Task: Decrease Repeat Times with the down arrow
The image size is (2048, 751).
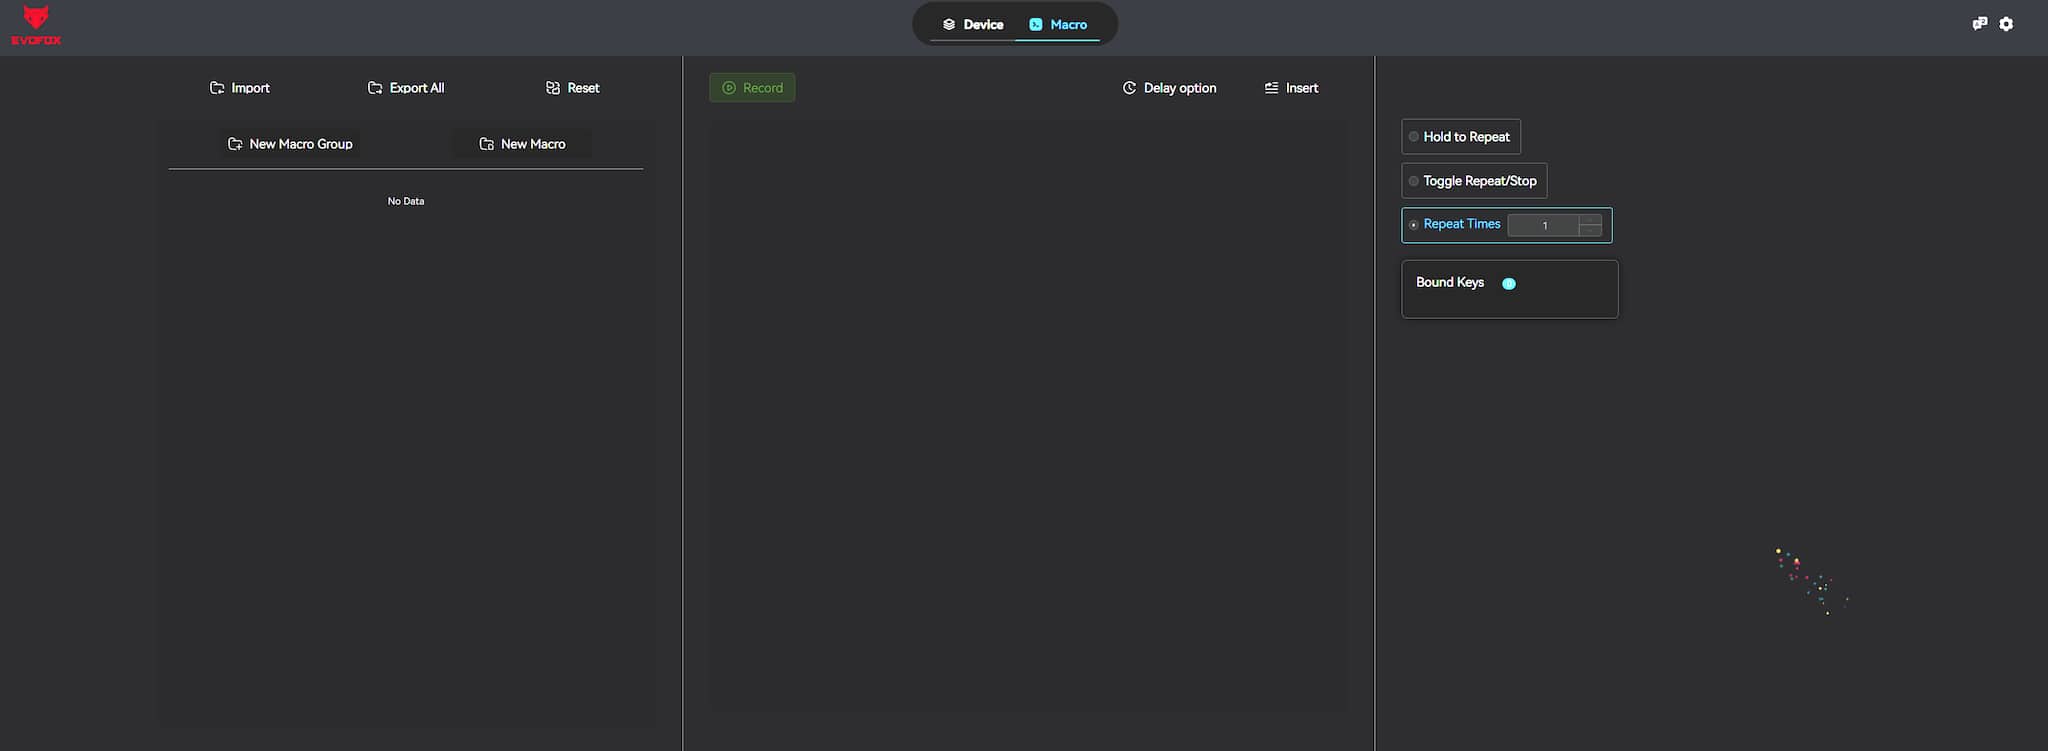Action: point(1590,232)
